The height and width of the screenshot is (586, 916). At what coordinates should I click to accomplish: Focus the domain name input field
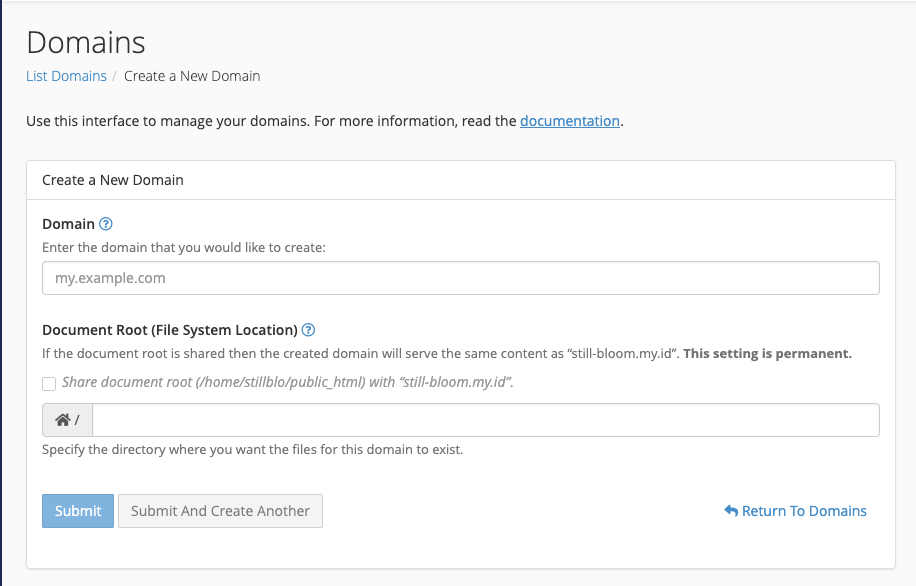tap(460, 278)
